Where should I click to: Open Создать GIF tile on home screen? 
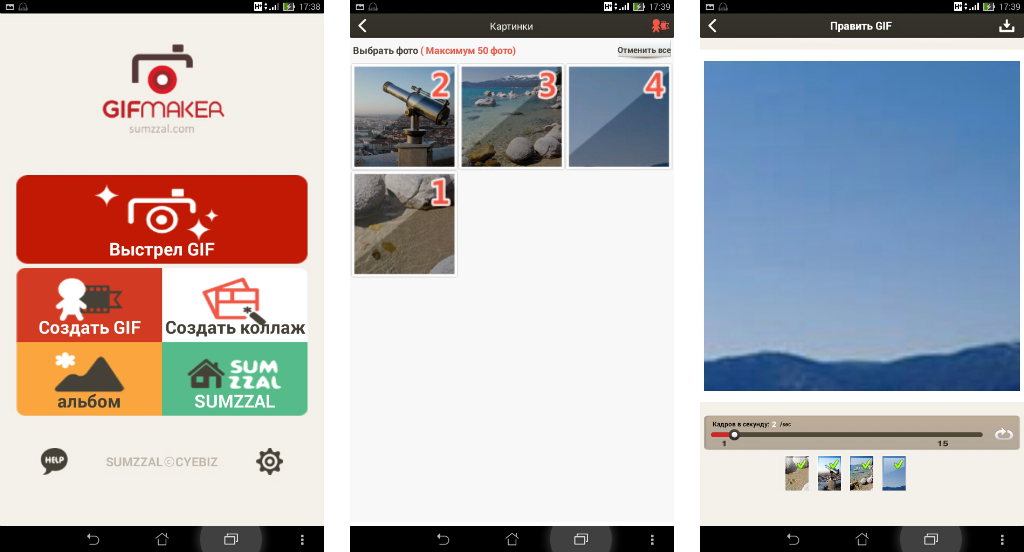(x=89, y=305)
